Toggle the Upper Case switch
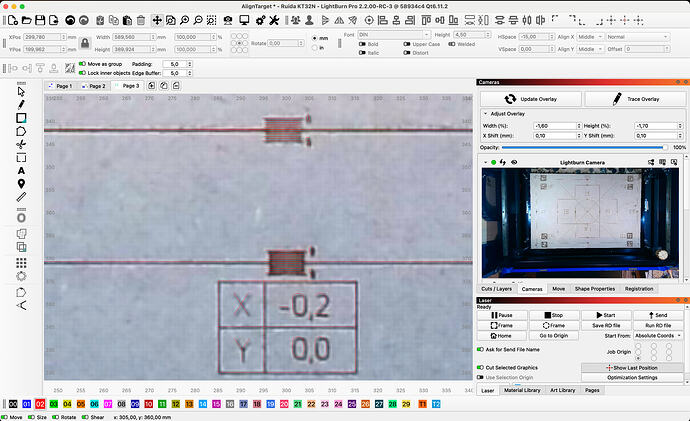Image resolution: width=690 pixels, height=421 pixels. (x=407, y=44)
